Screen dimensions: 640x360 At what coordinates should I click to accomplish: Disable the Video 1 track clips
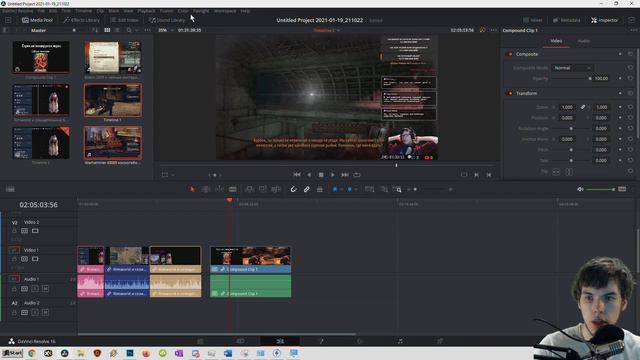[35, 259]
